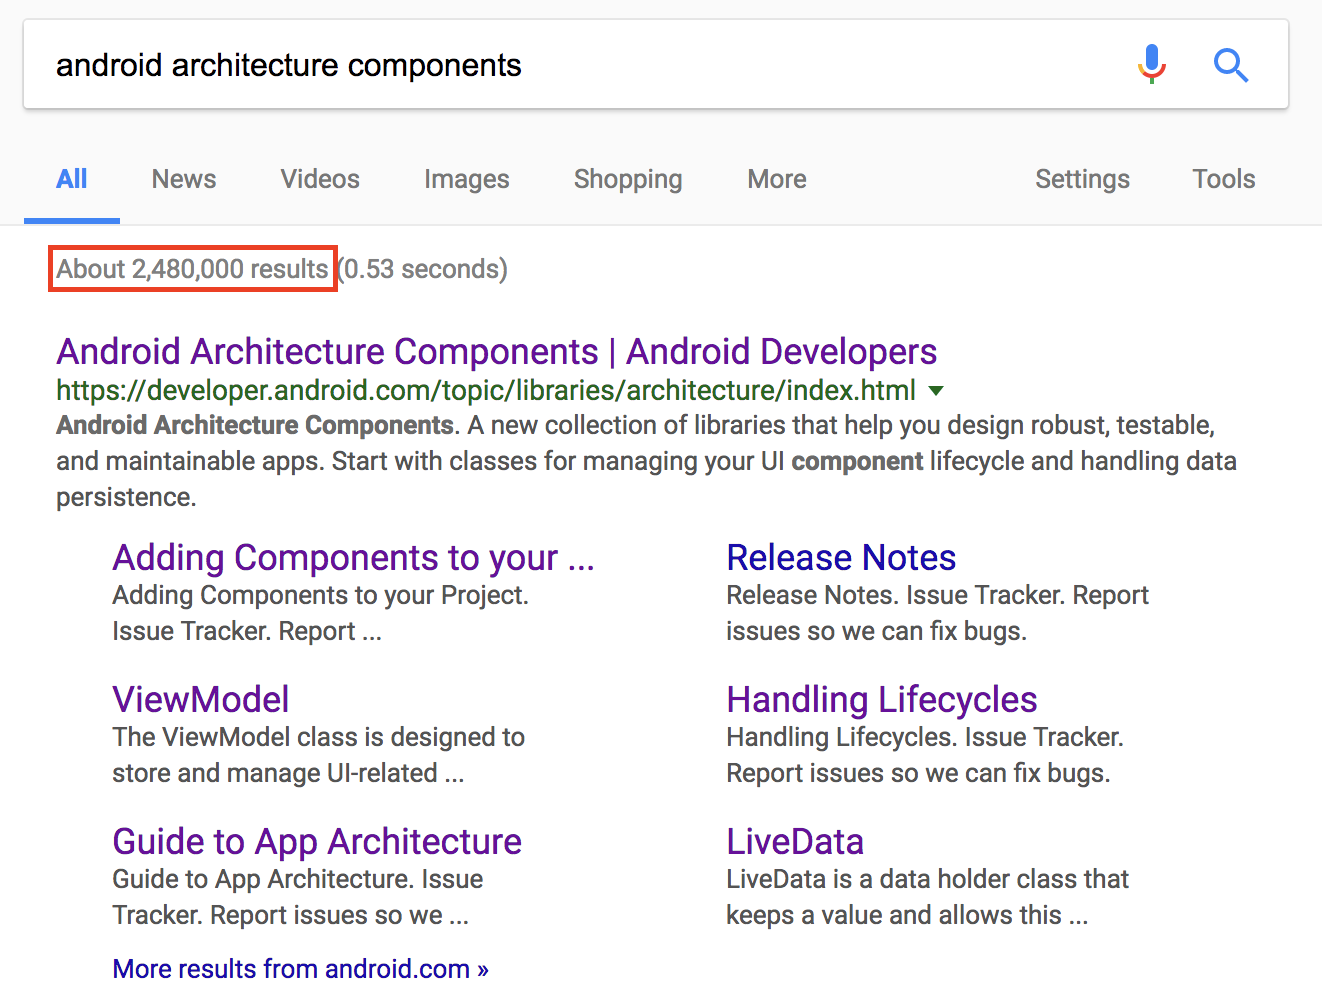Open Guide to App Architecture link
1322x1006 pixels.
(x=317, y=842)
